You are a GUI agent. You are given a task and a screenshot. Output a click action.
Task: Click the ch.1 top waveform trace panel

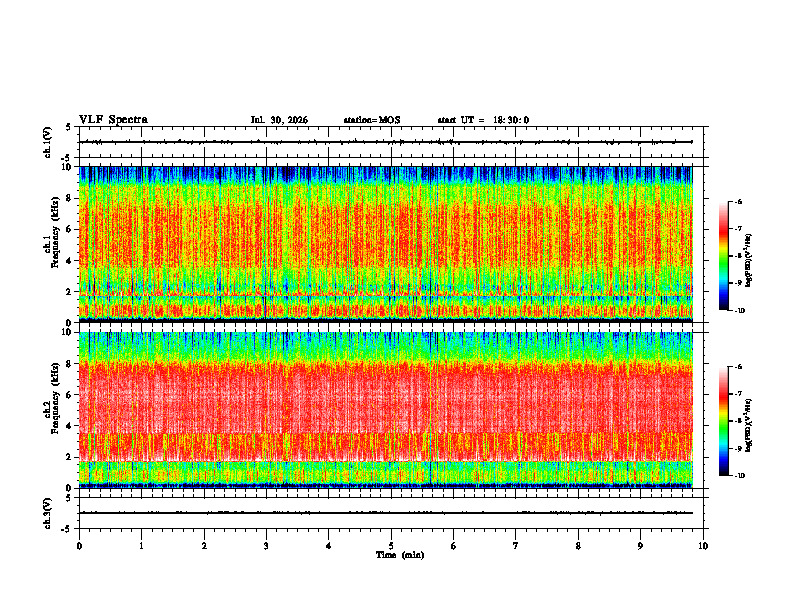pos(391,142)
